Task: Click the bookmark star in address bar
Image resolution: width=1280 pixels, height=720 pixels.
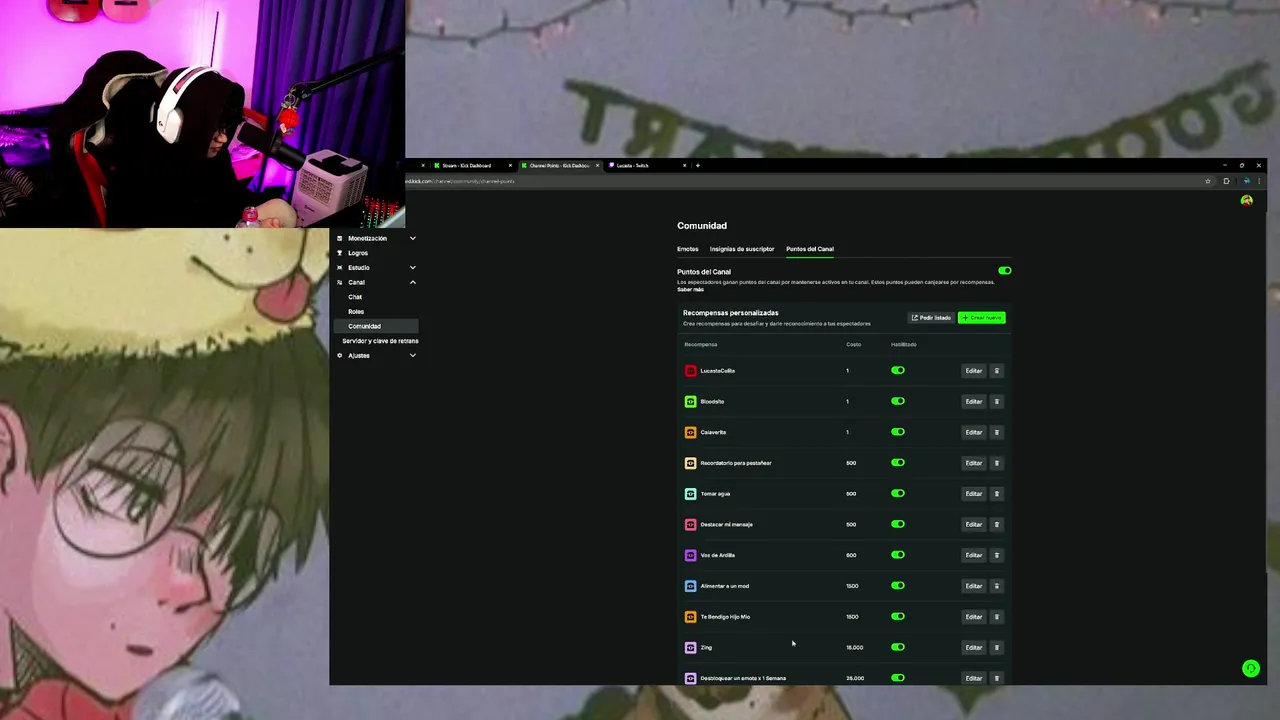Action: 1208,181
